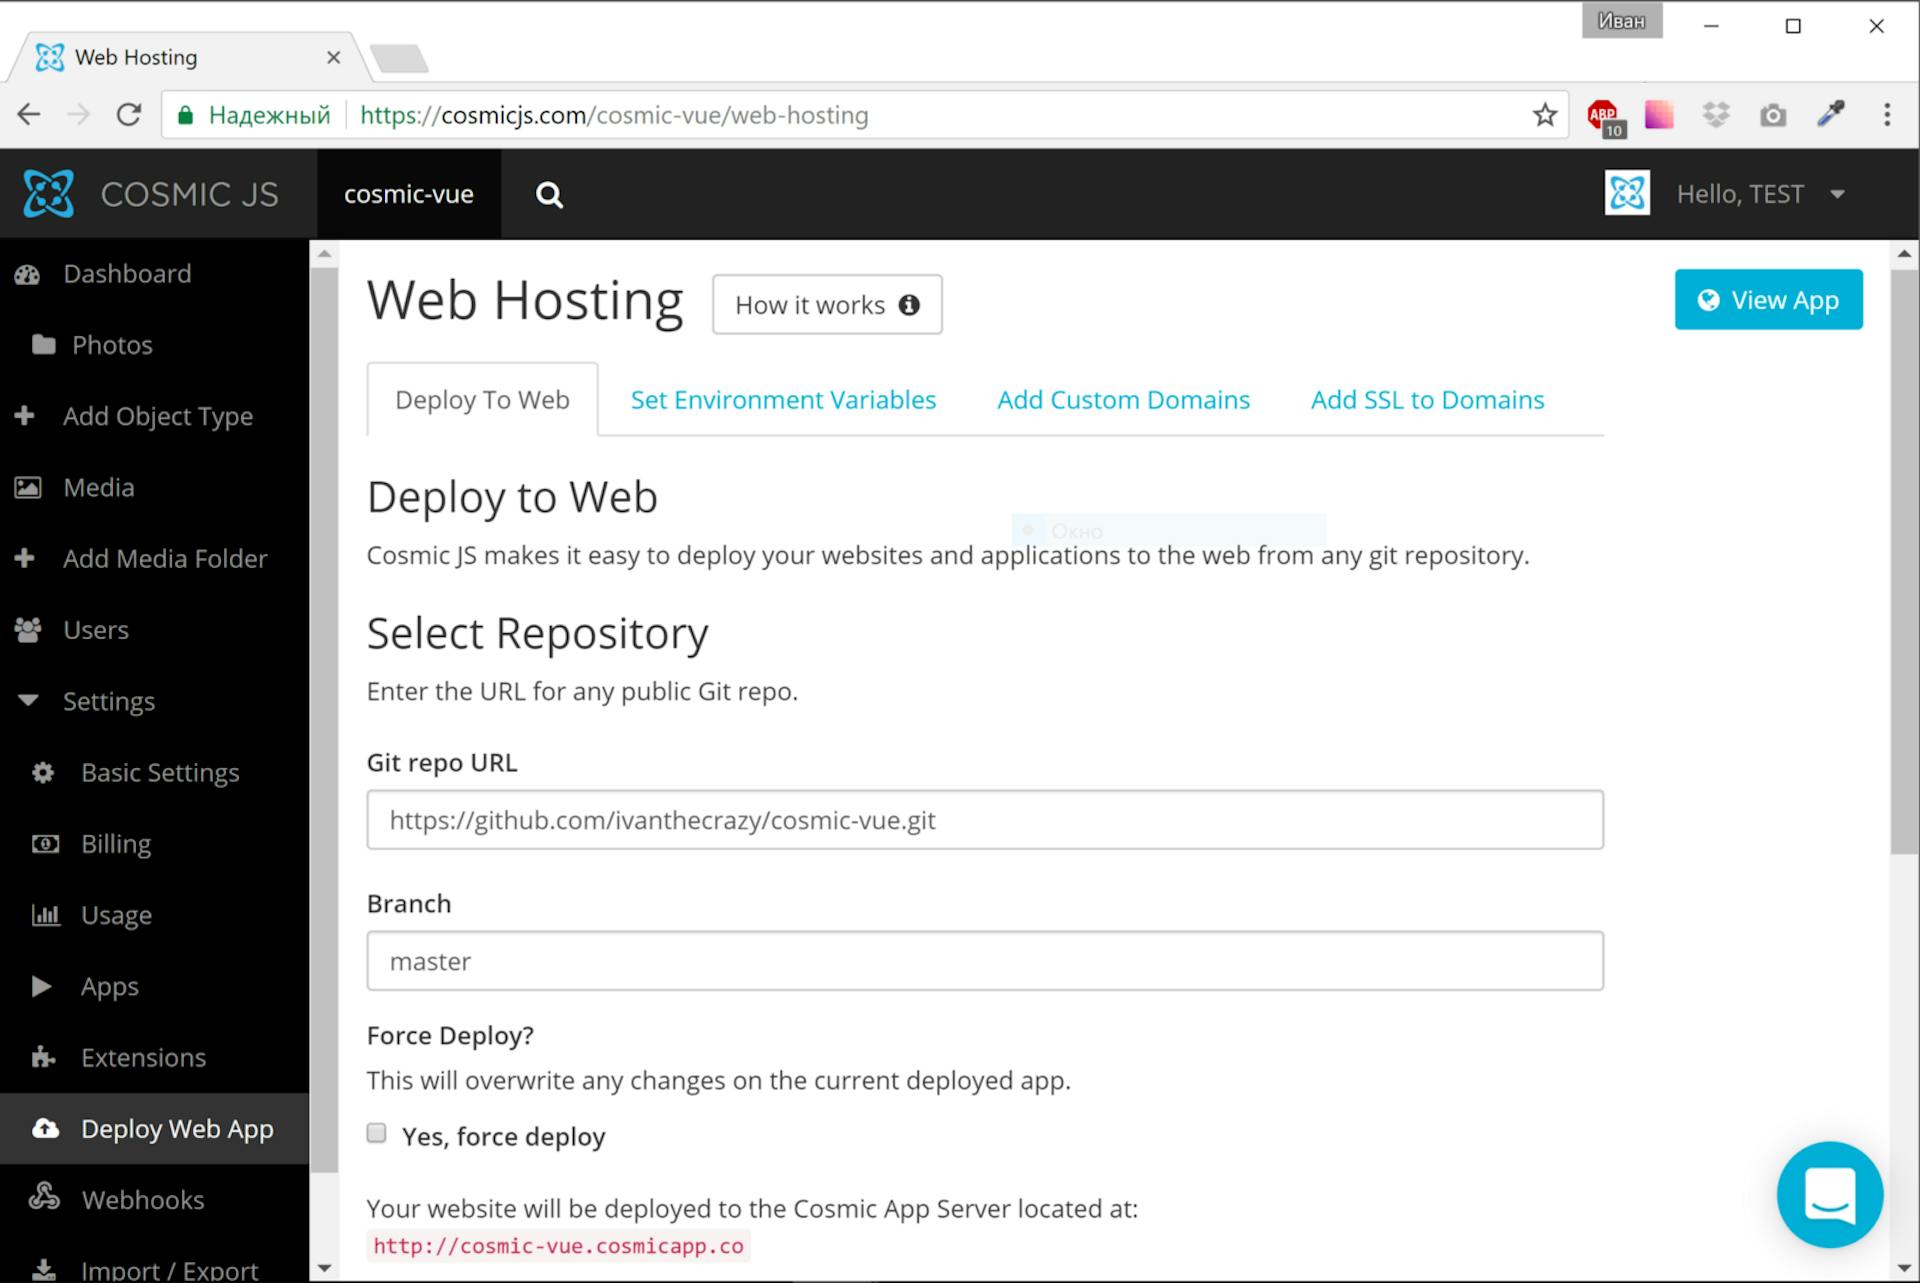The width and height of the screenshot is (1920, 1283).
Task: Select Billing in the sidebar
Action: (115, 843)
